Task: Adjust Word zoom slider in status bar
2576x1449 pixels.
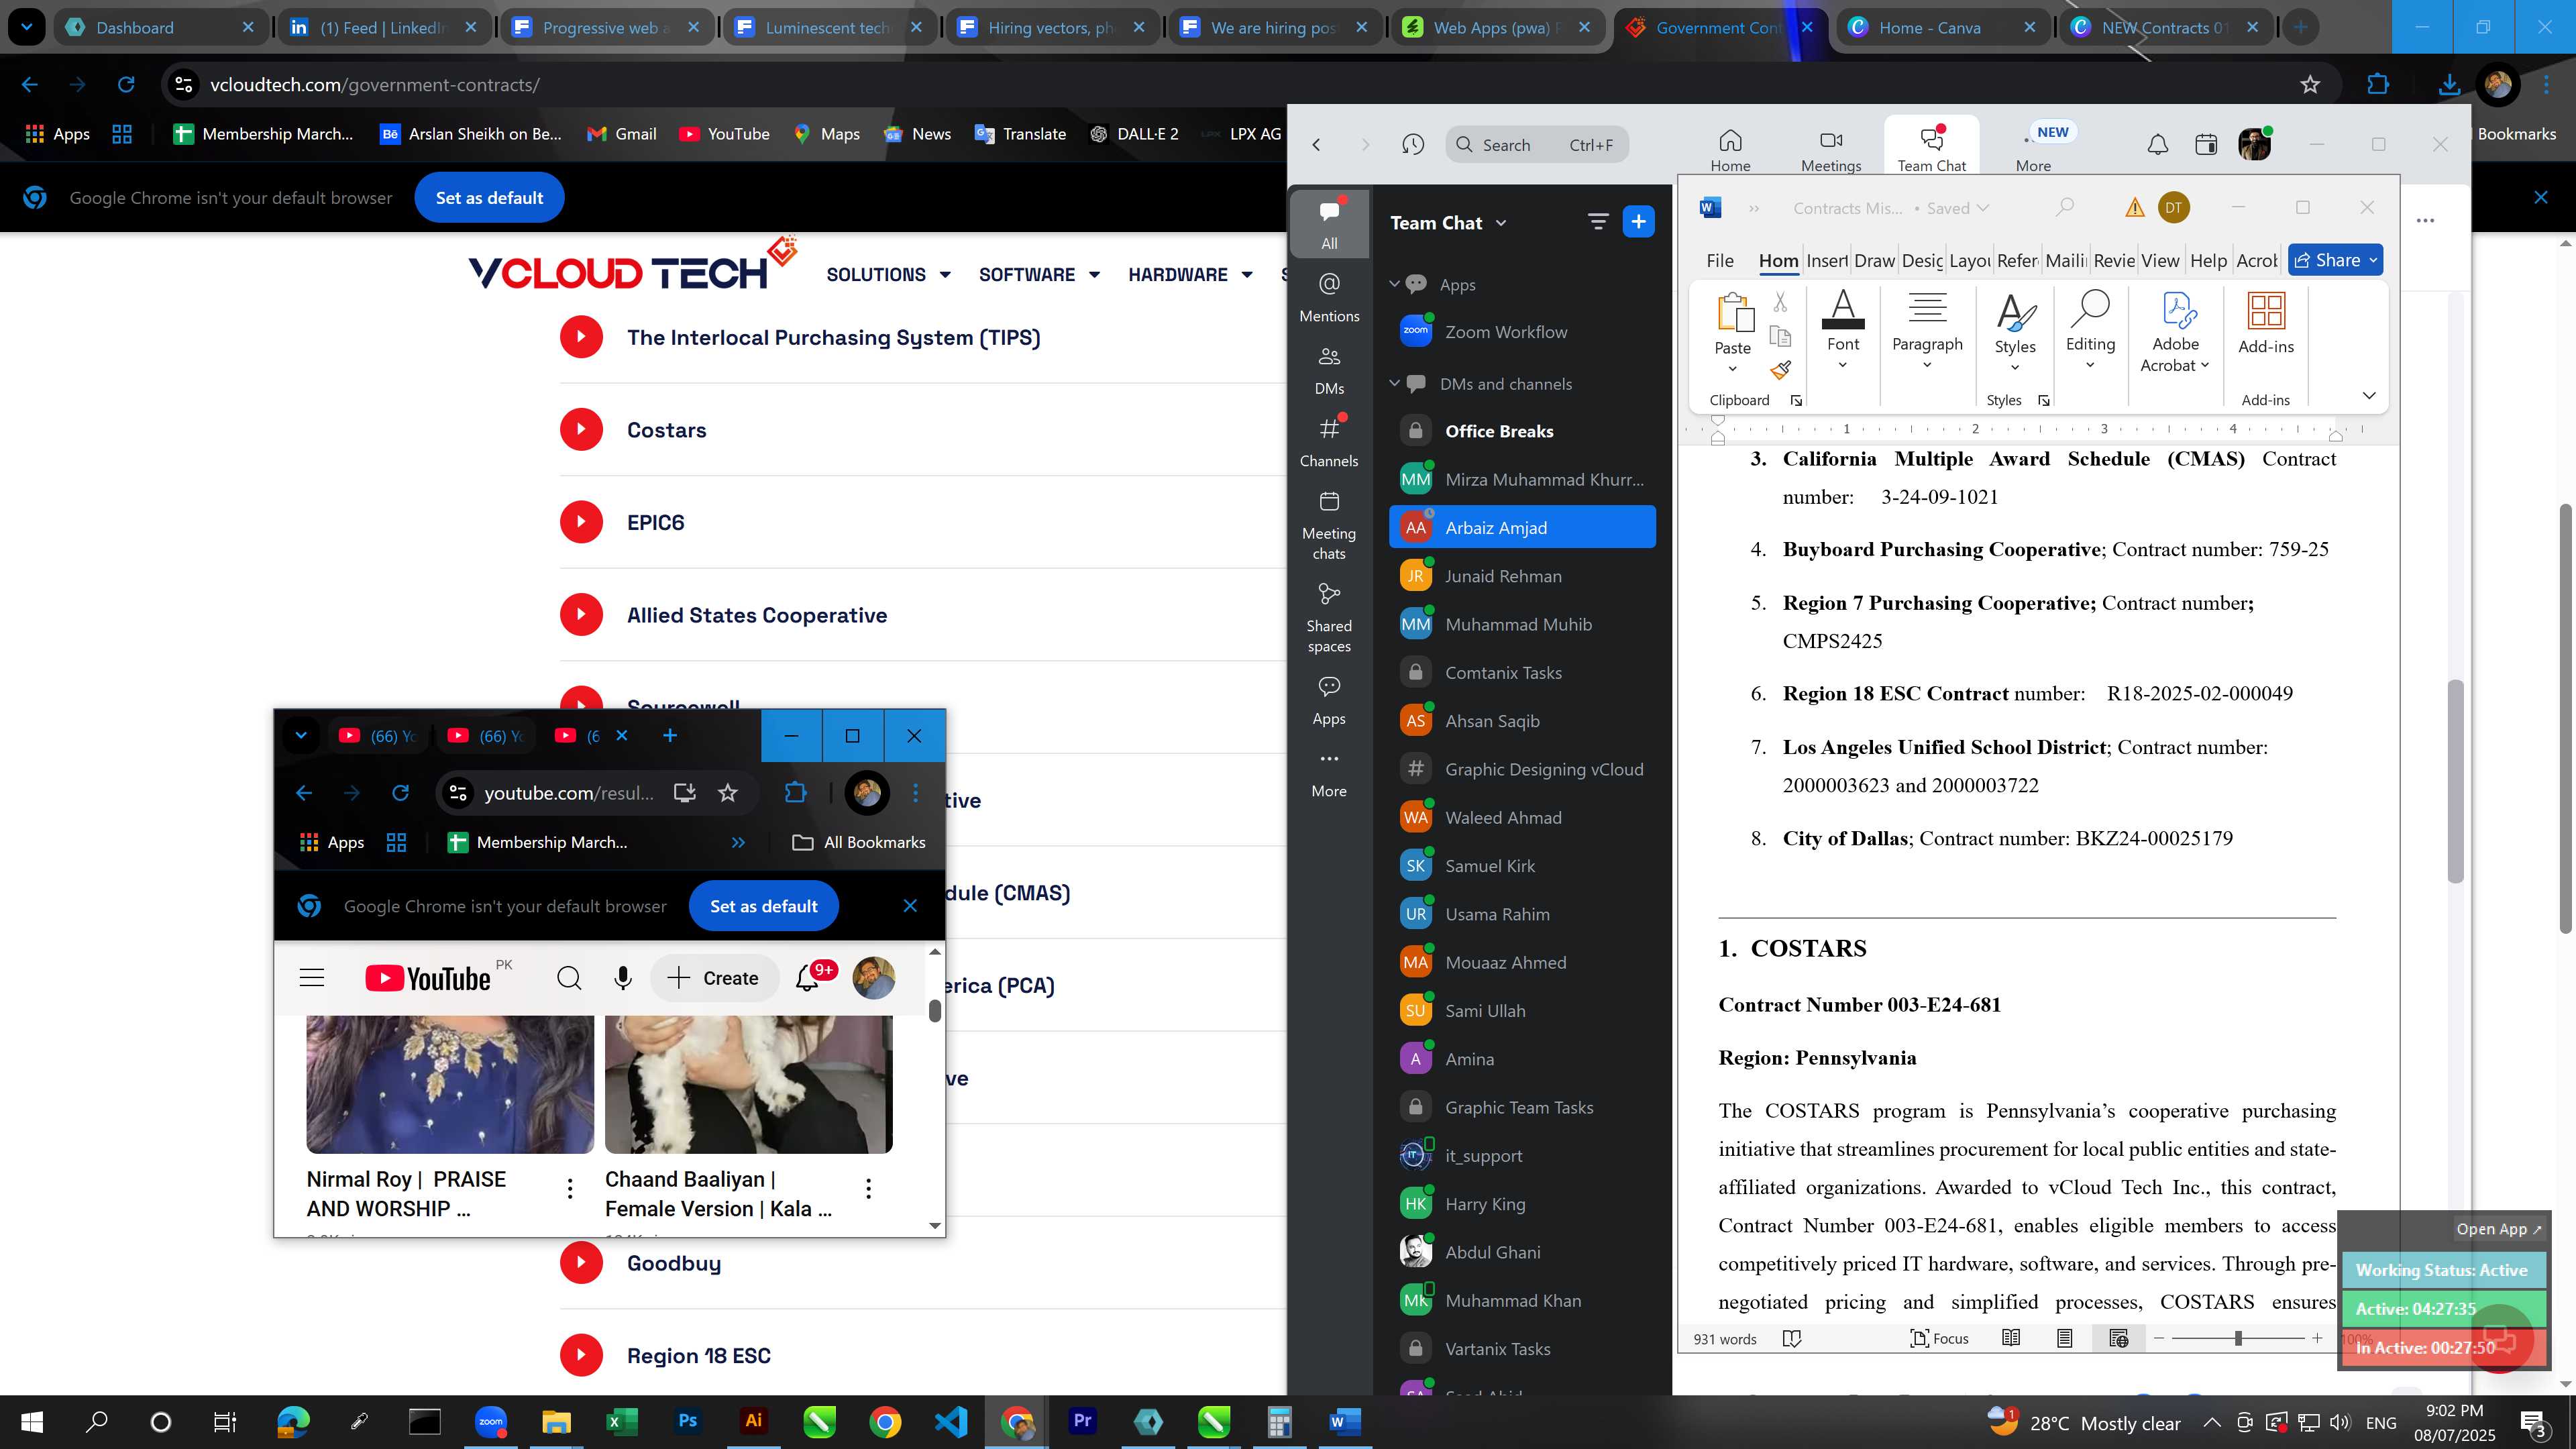Action: [2238, 1338]
